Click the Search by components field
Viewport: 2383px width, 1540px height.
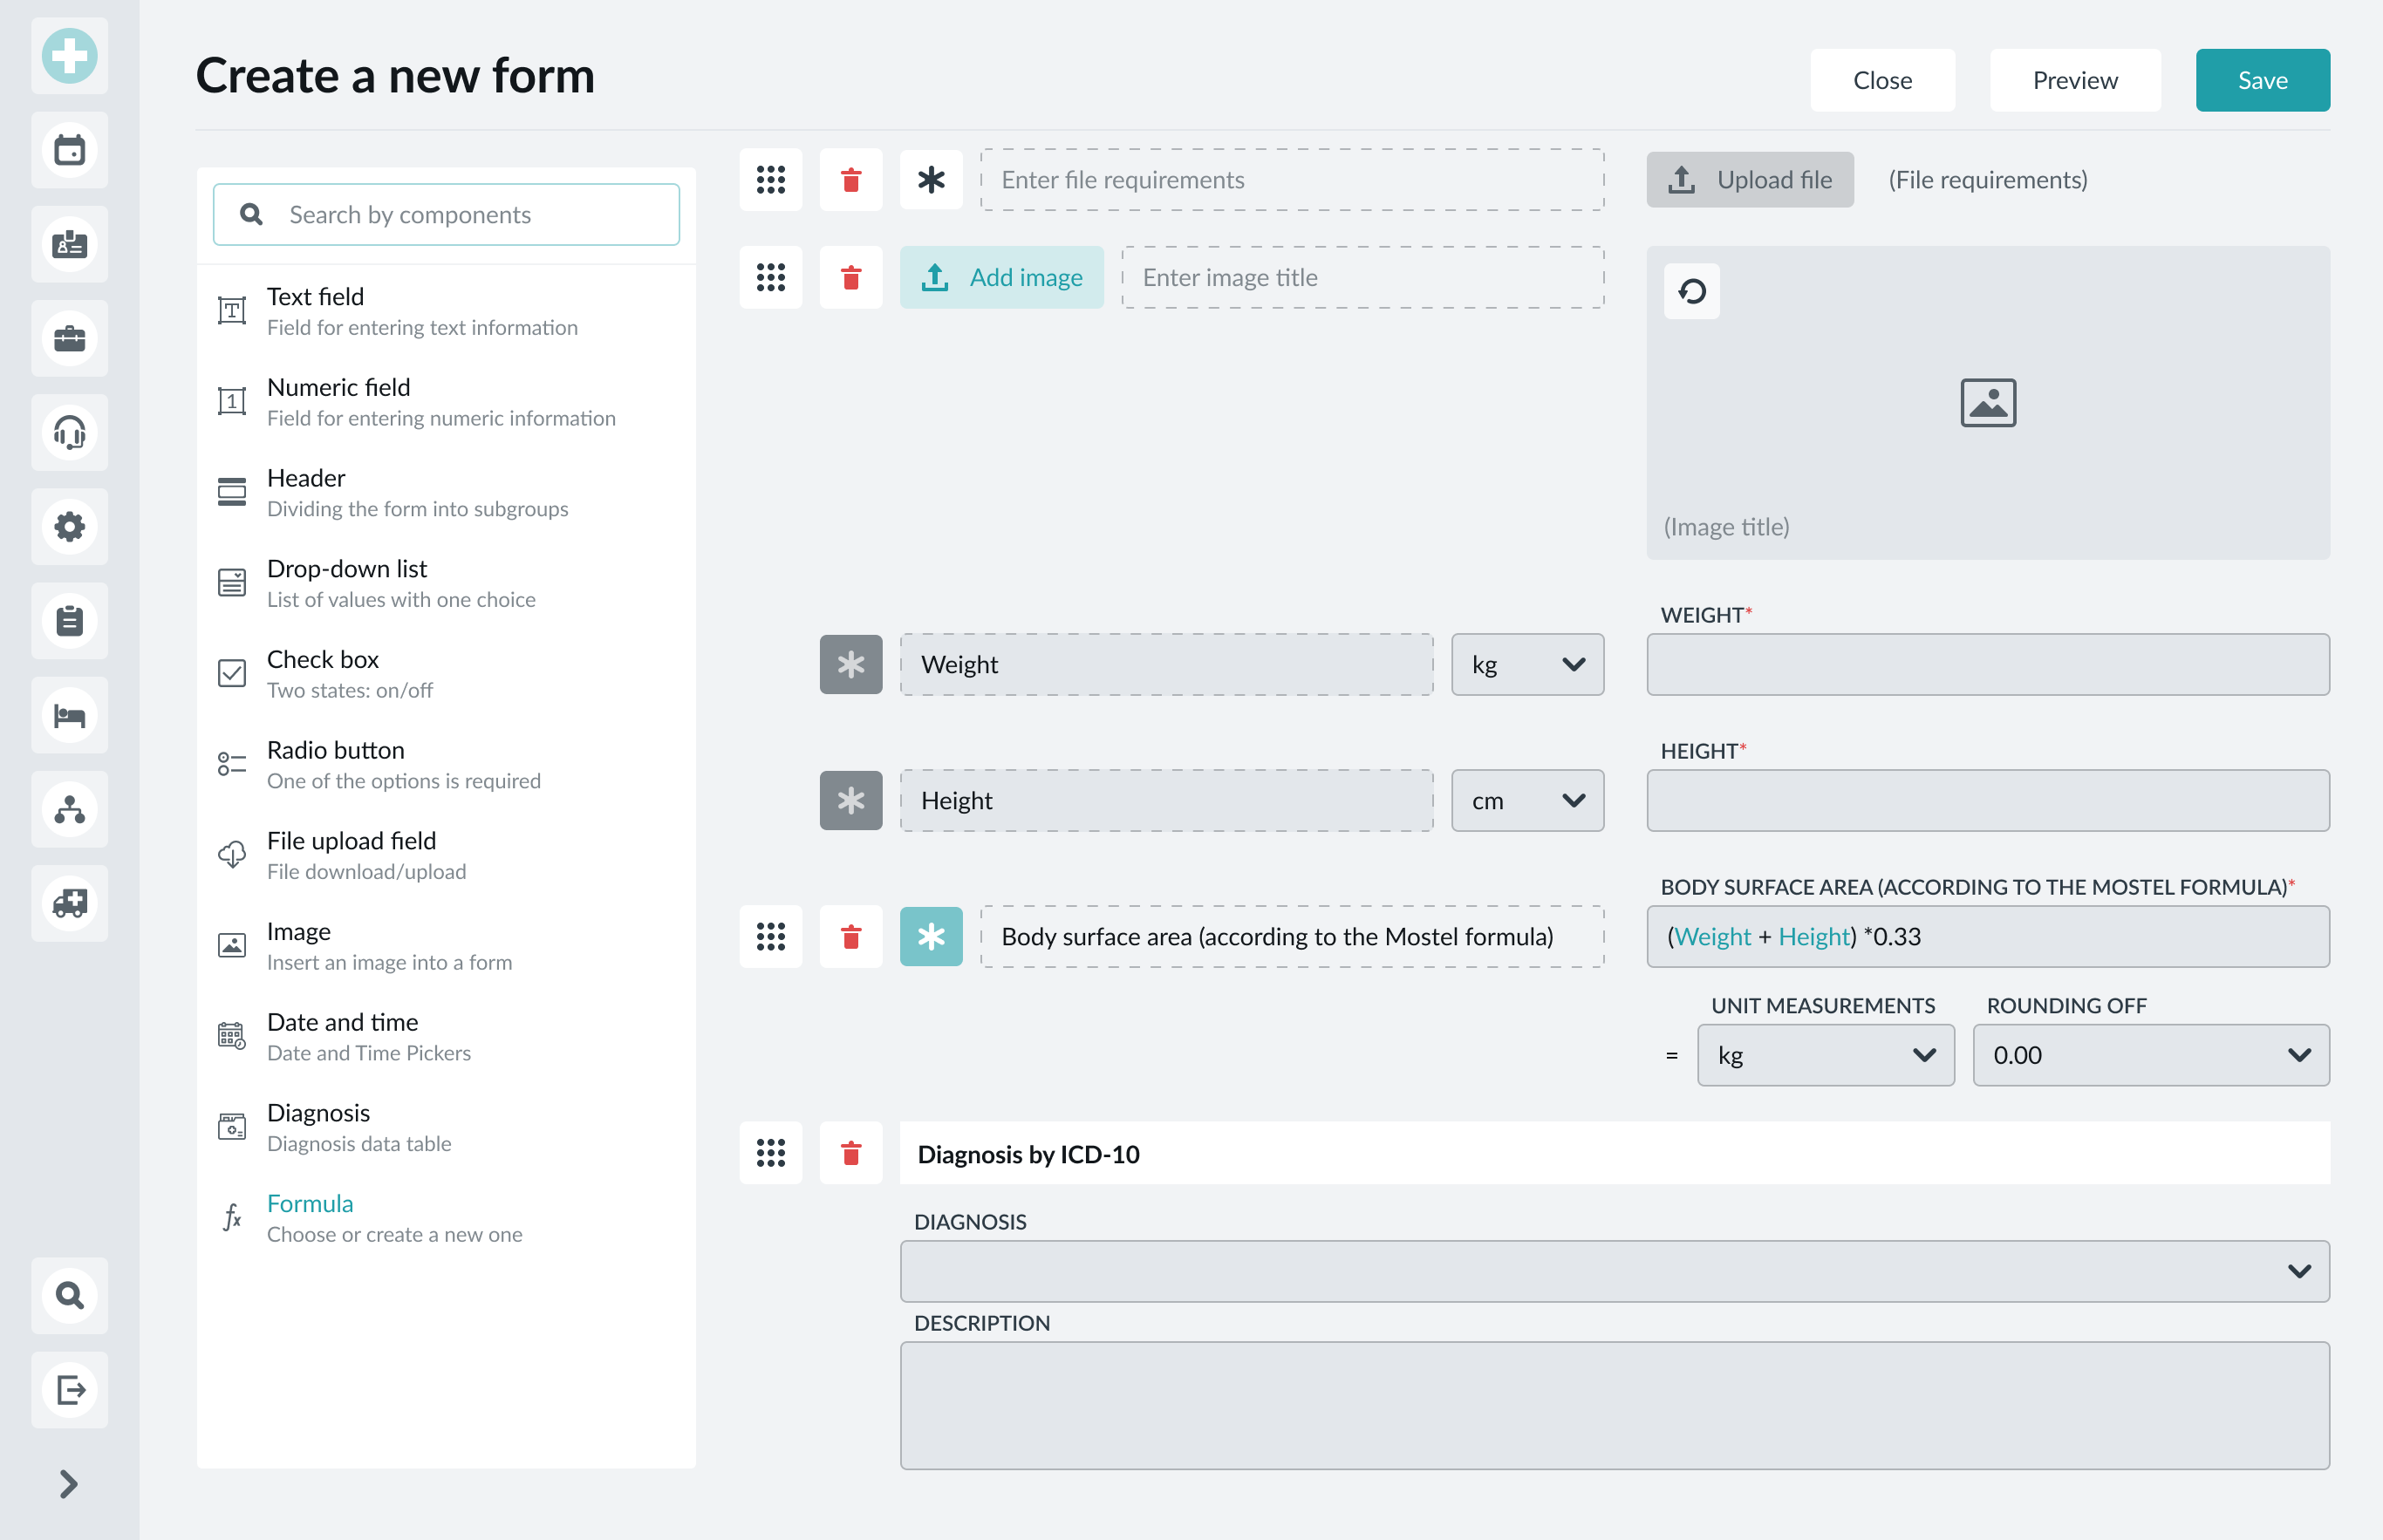point(446,214)
